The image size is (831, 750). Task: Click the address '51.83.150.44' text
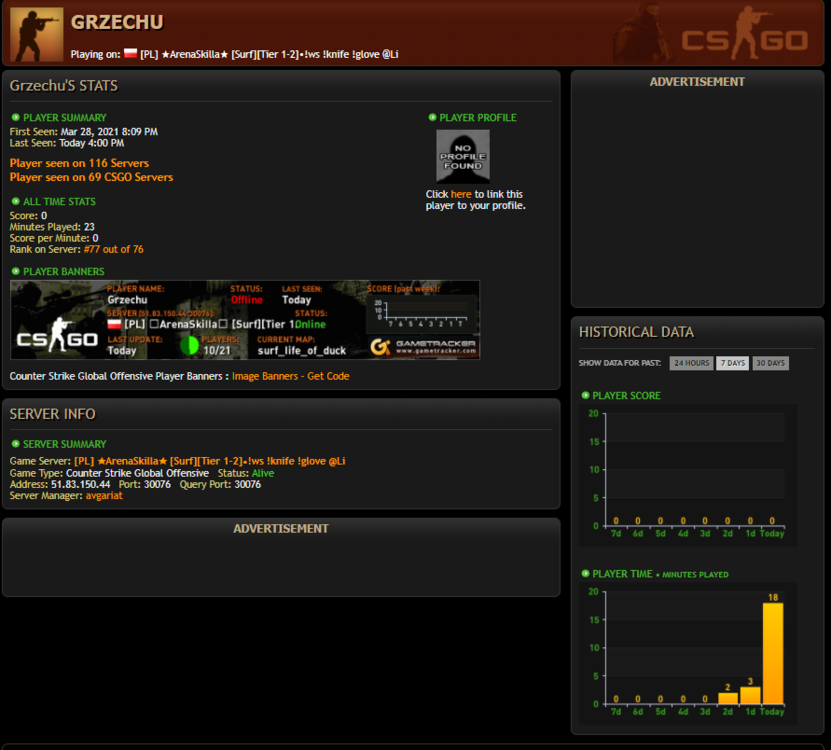point(81,484)
